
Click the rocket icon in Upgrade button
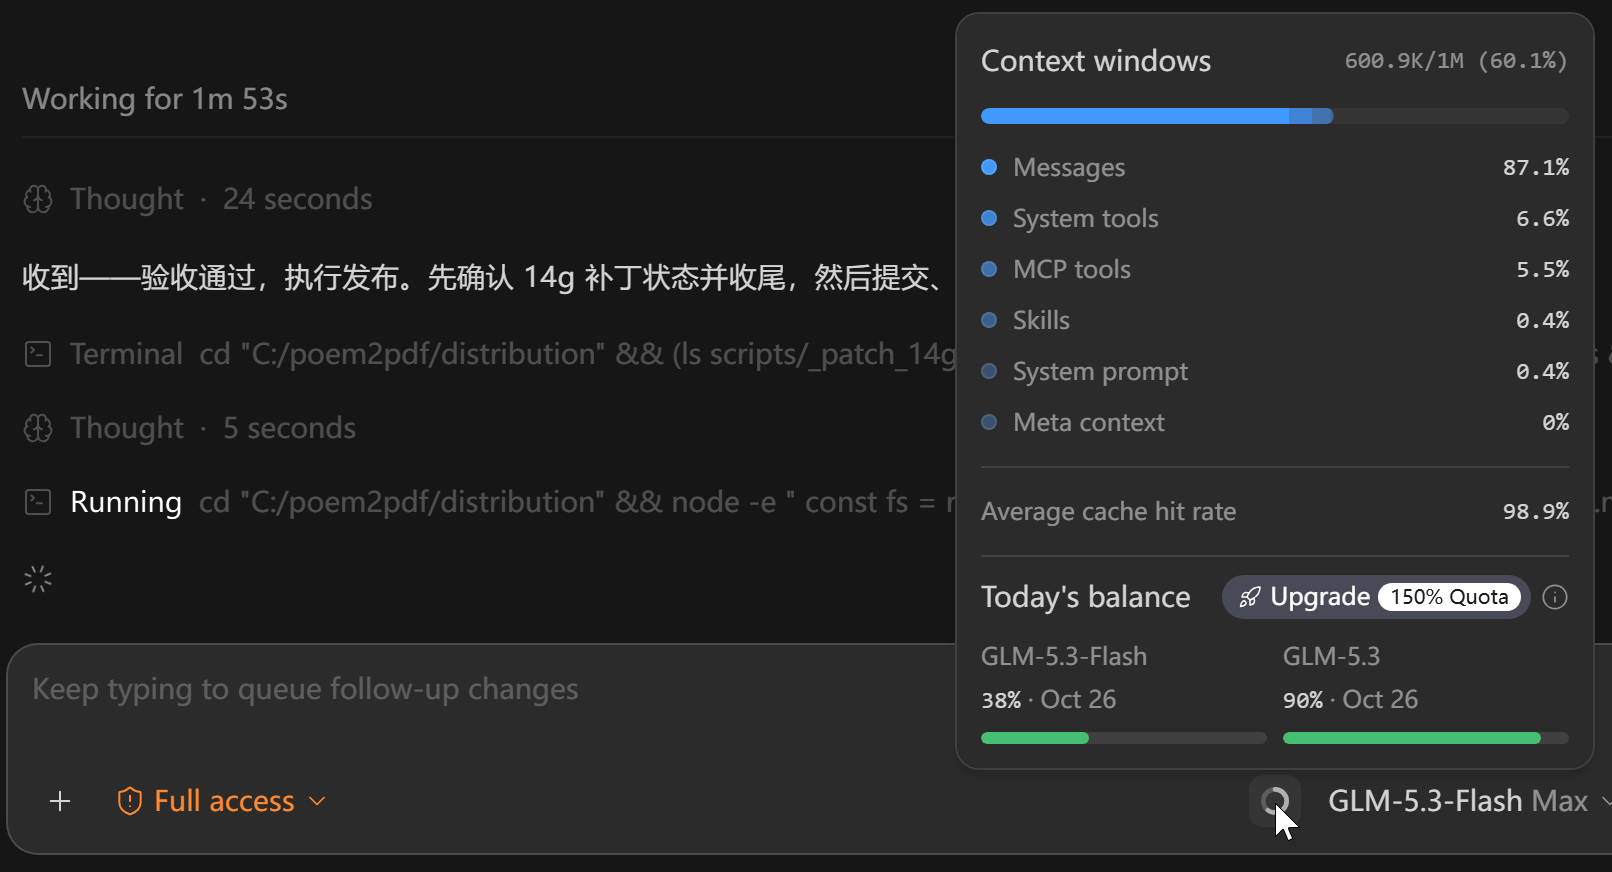point(1250,597)
